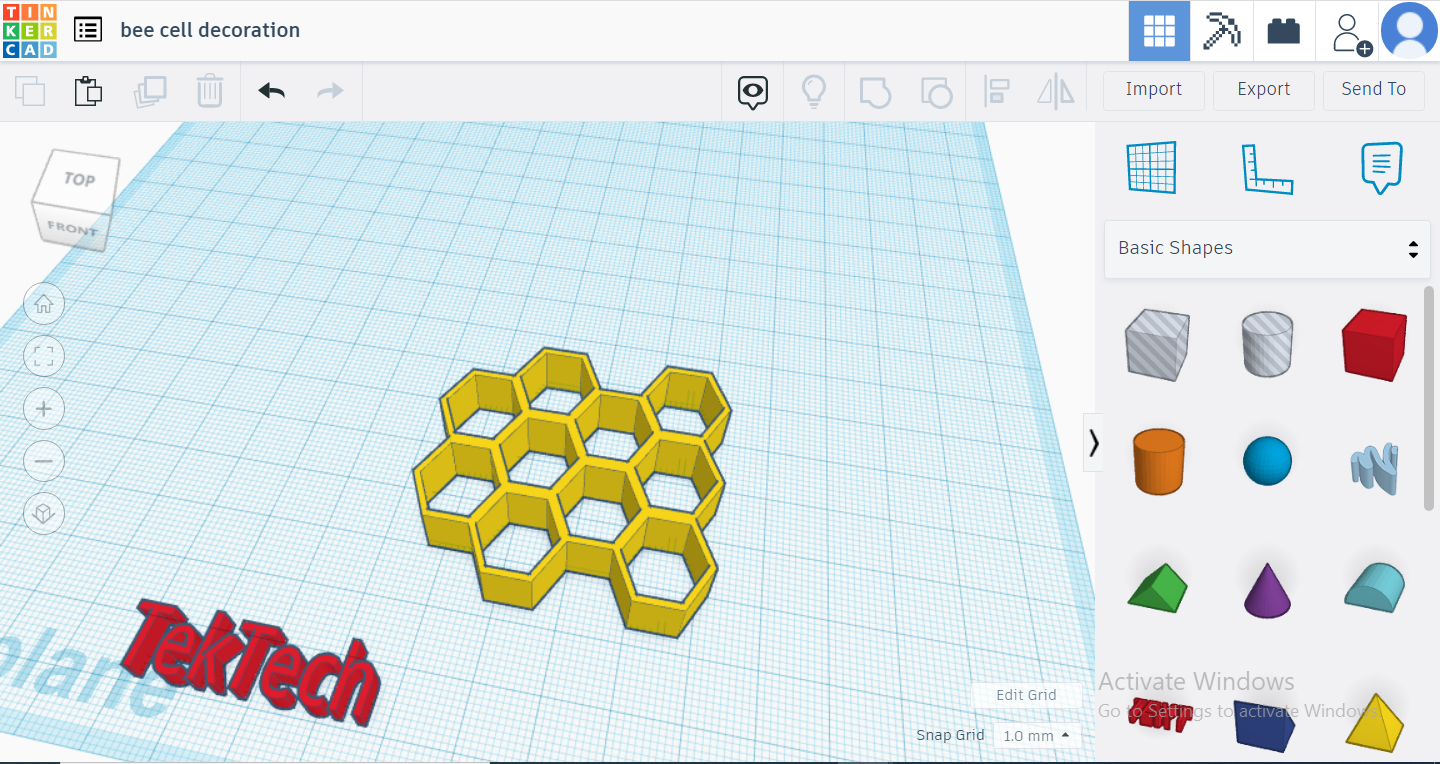Select the purple Cone shape
Image resolution: width=1440 pixels, height=764 pixels.
coord(1267,589)
